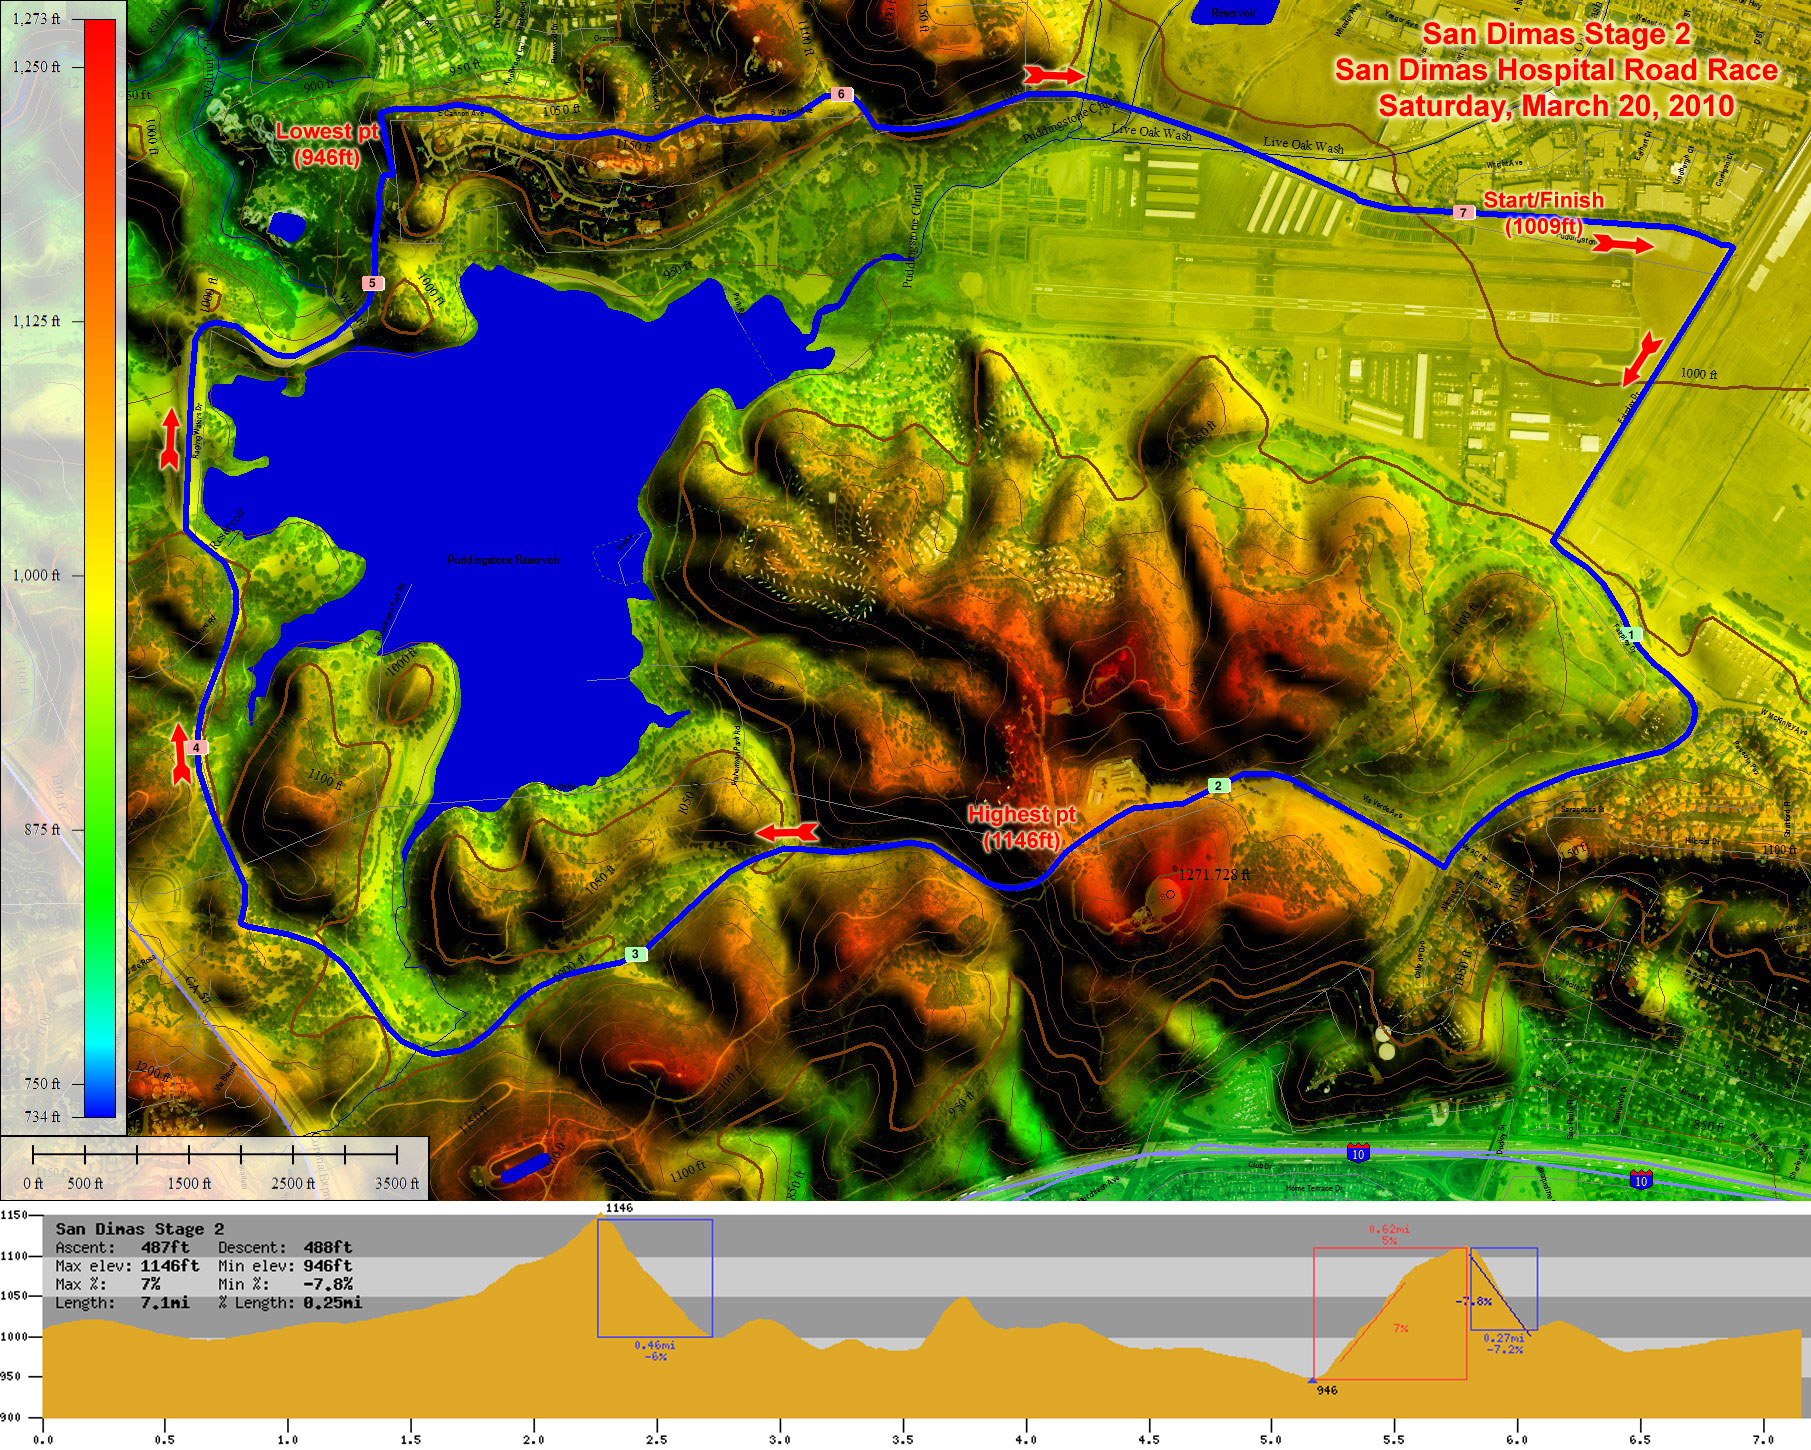This screenshot has width=1811, height=1450.
Task: Click the 'Saturday, March 20, 2010' date text
Action: 1556,106
